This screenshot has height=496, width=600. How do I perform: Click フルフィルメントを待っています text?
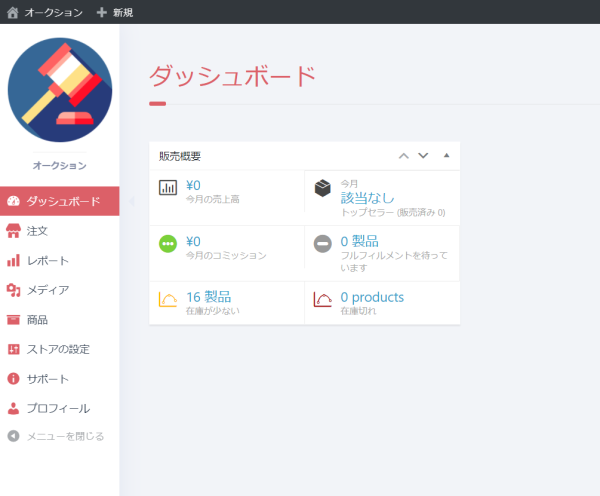(x=394, y=261)
